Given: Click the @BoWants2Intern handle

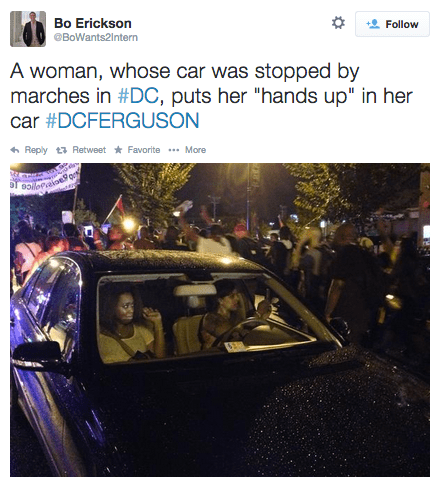Looking at the screenshot, I should click(96, 37).
